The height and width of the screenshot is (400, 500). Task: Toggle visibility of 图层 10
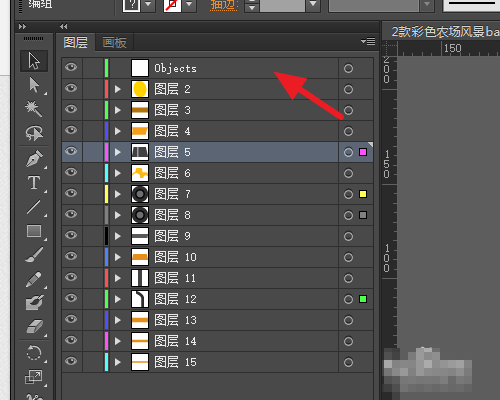(x=71, y=256)
